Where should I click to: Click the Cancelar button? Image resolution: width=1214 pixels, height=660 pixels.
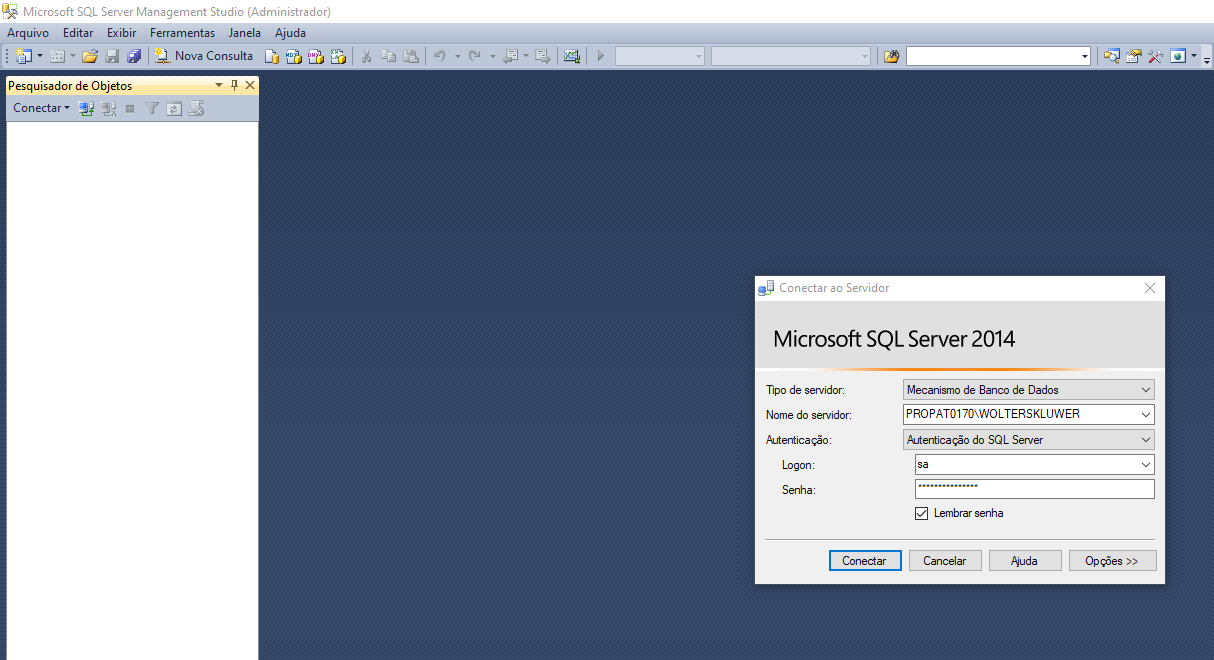click(x=945, y=561)
